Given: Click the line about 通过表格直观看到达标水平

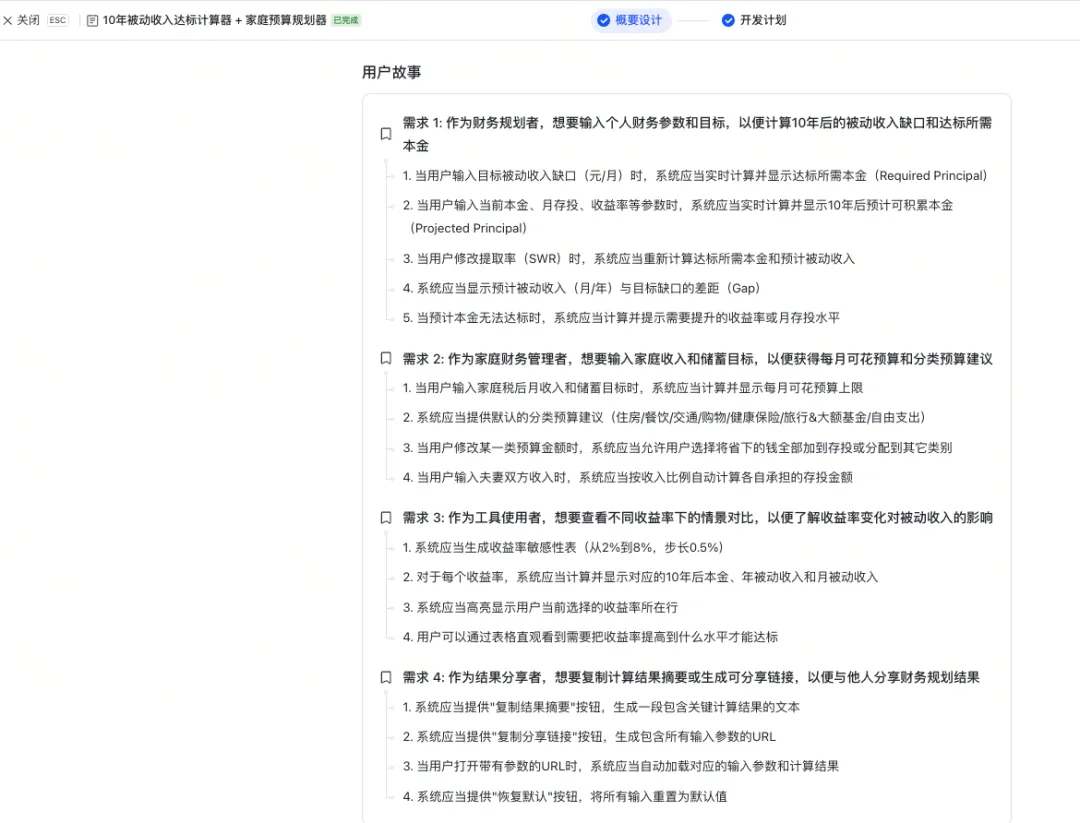Looking at the screenshot, I should [590, 637].
